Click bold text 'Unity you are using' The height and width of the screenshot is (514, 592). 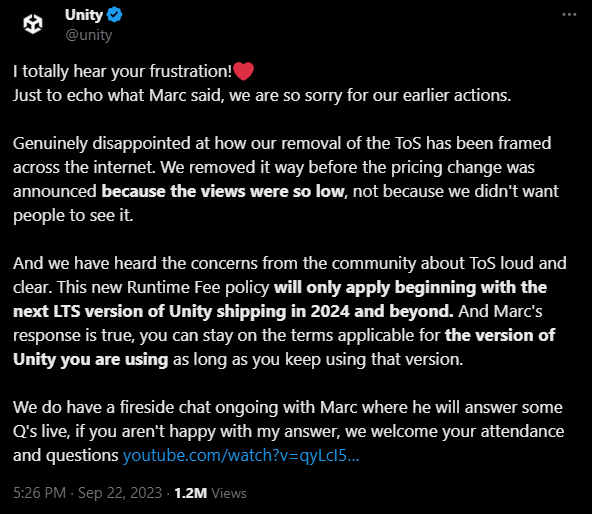click(91, 360)
